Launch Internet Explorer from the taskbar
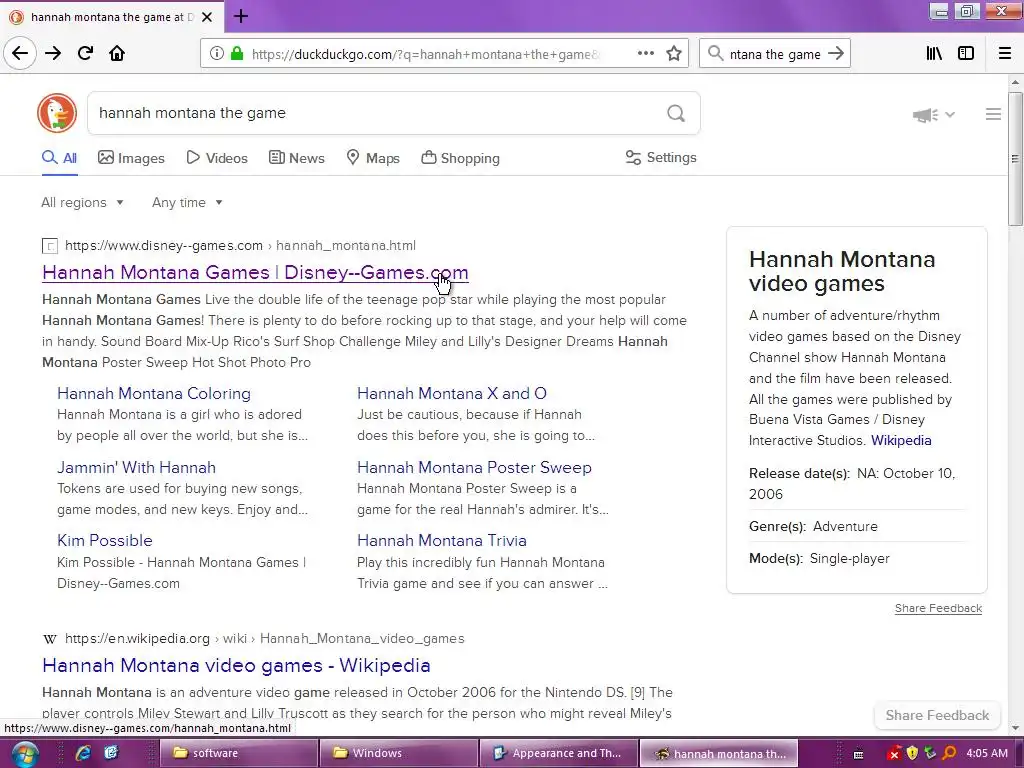This screenshot has height=768, width=1024. (83, 754)
